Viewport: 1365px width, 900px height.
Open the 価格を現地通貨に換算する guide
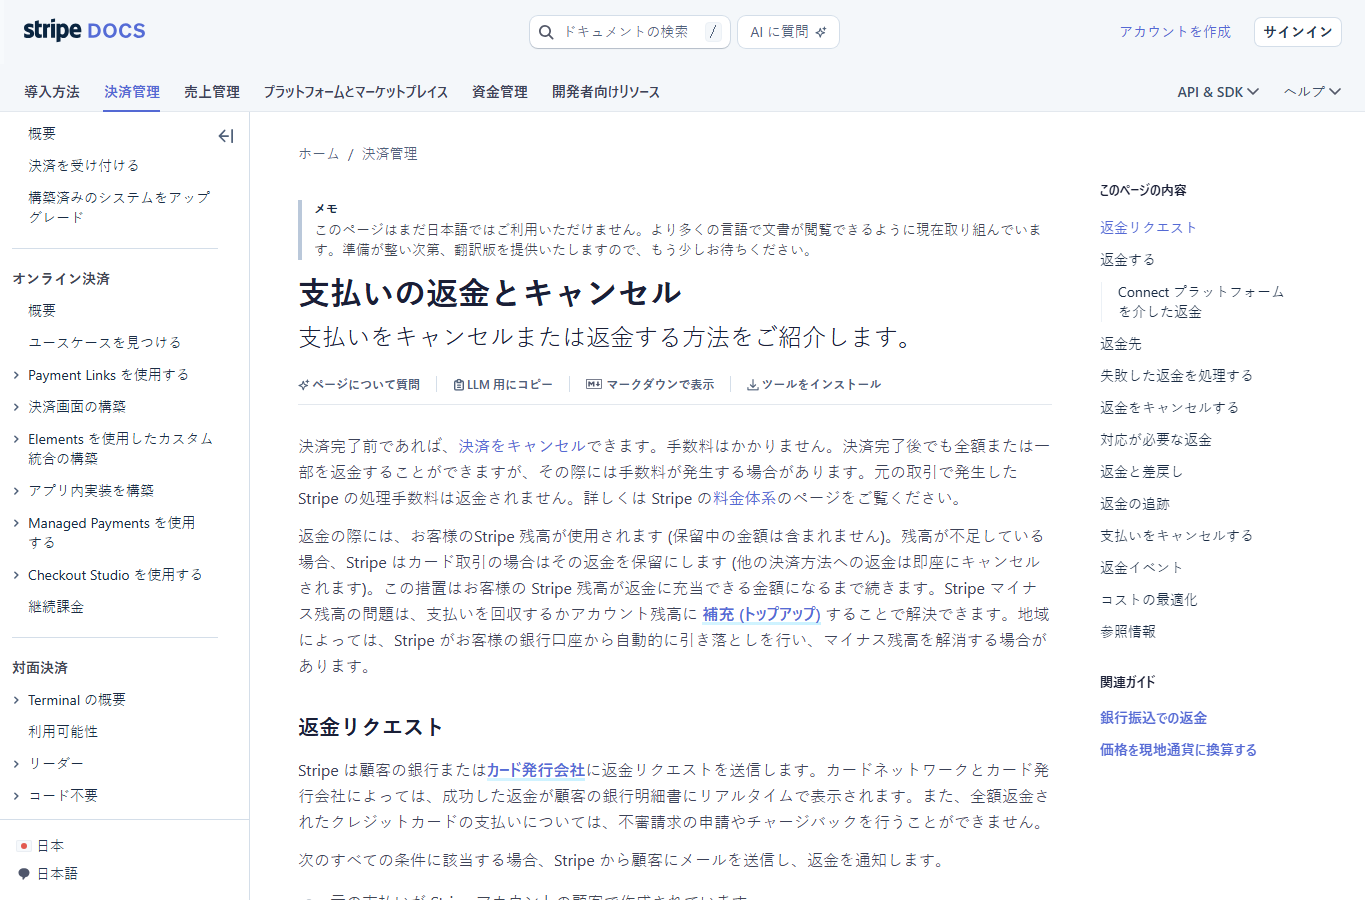[1178, 750]
